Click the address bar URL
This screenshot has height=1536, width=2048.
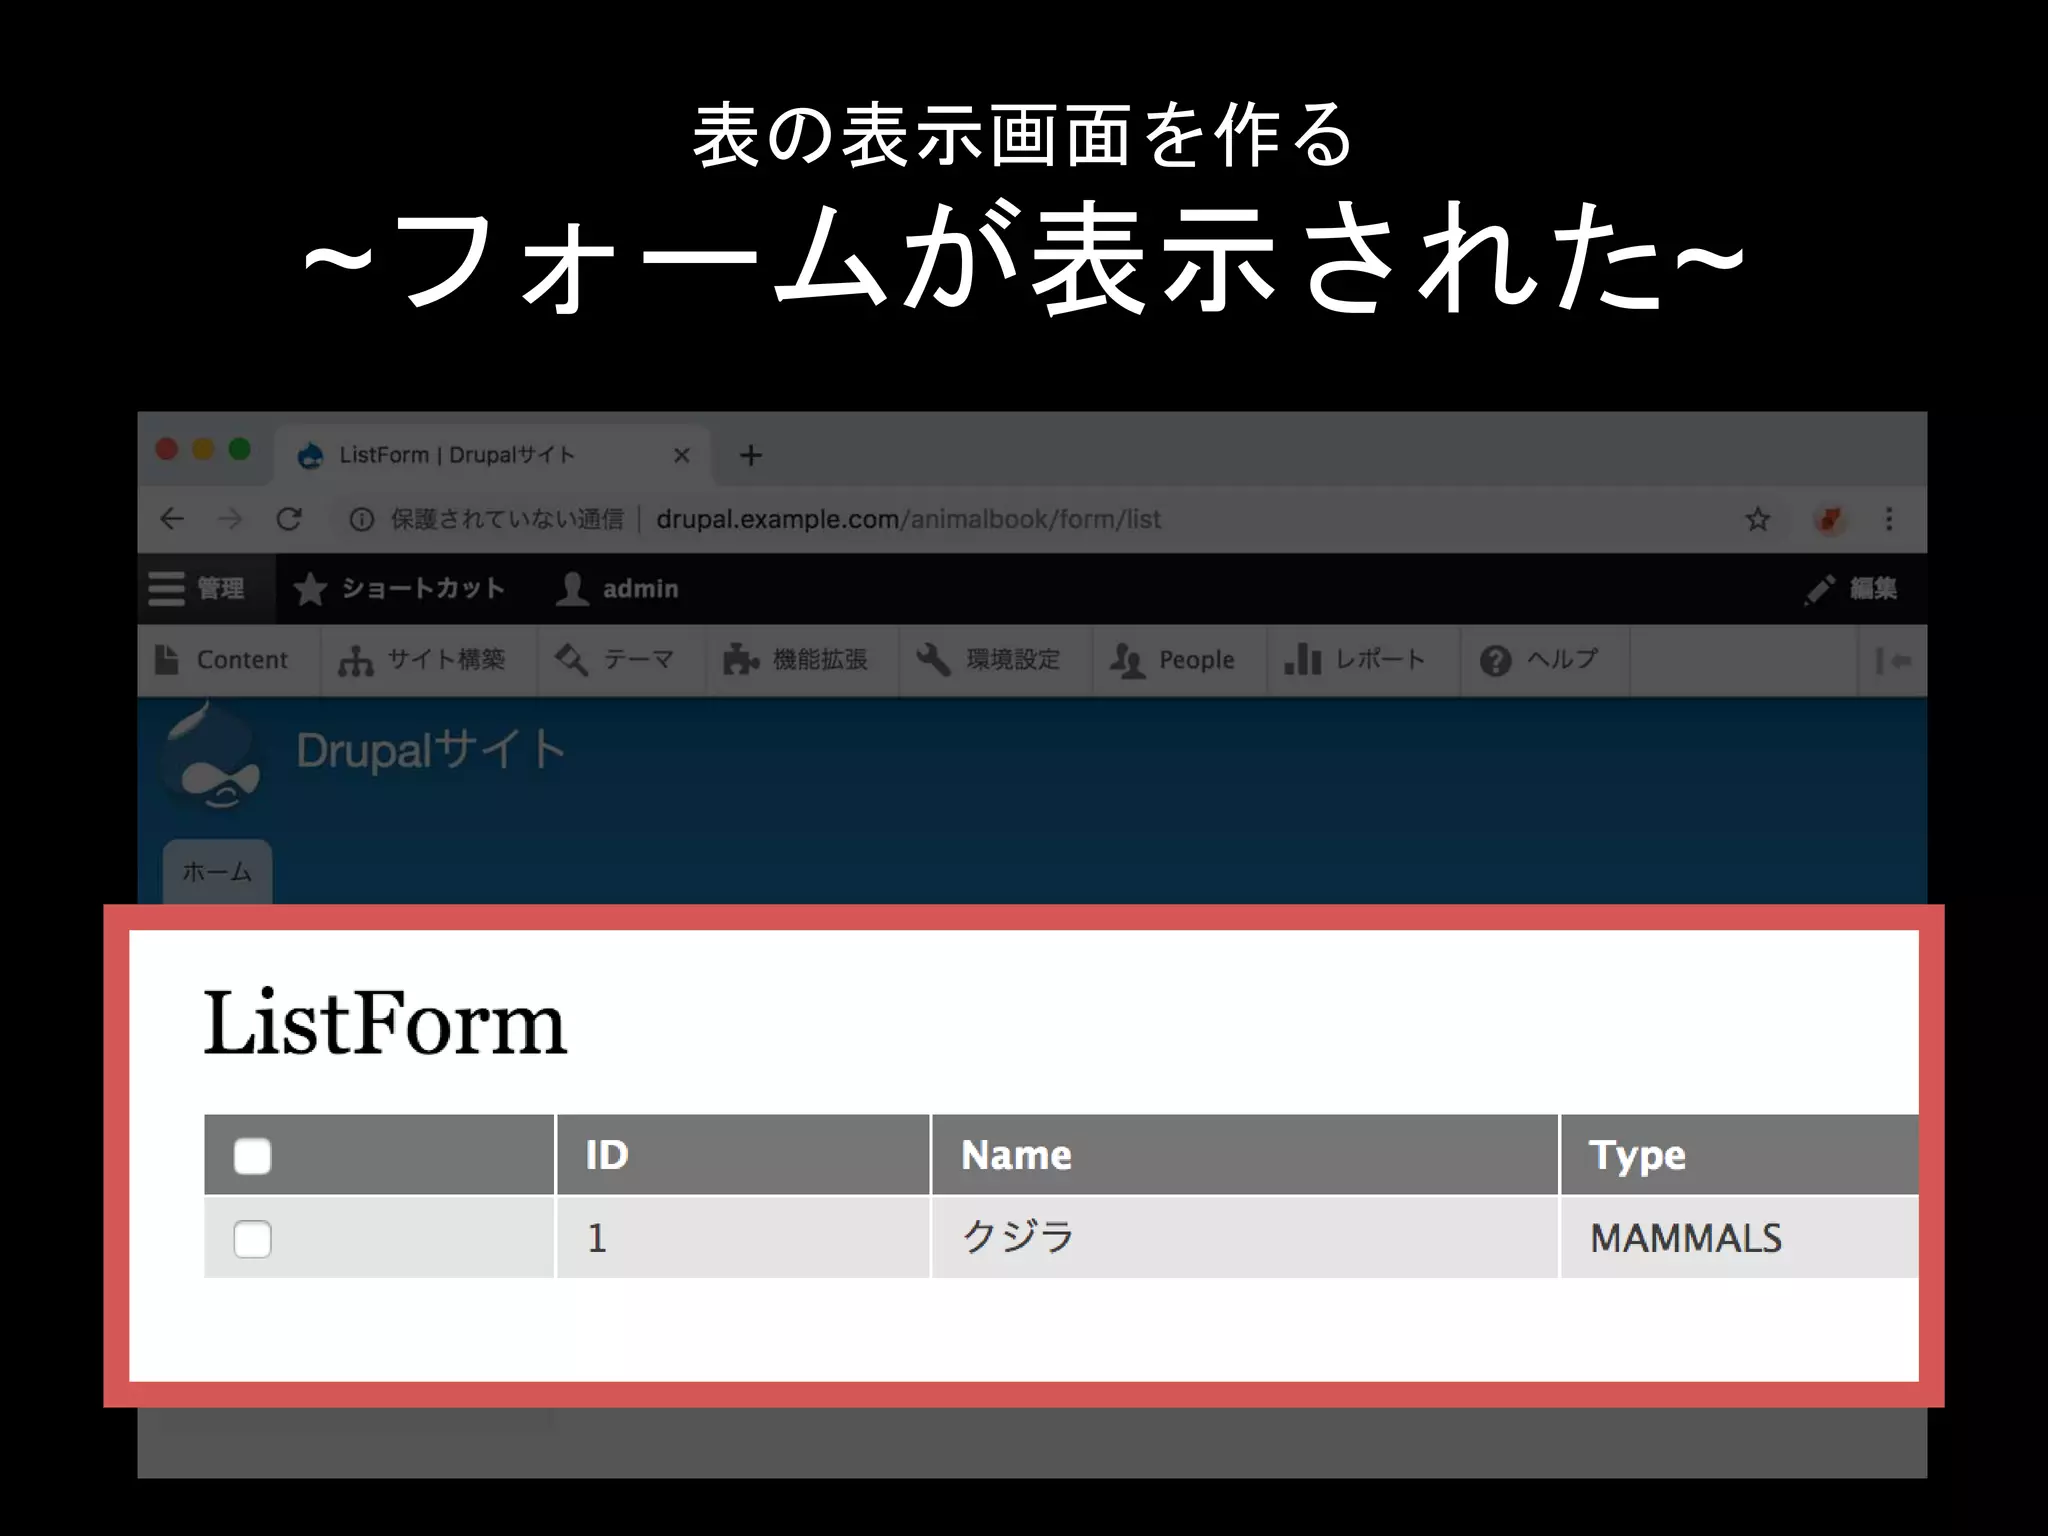click(x=908, y=519)
